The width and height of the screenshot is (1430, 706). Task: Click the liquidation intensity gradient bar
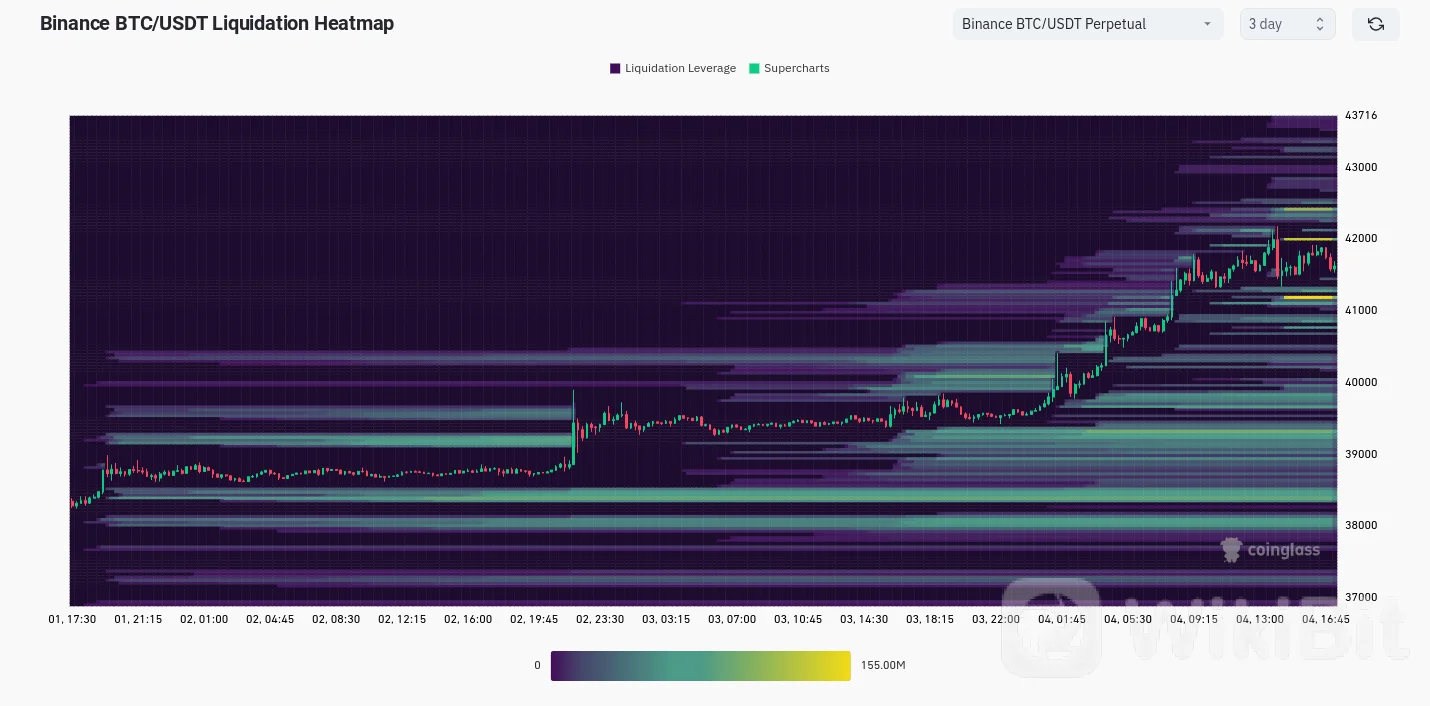700,665
